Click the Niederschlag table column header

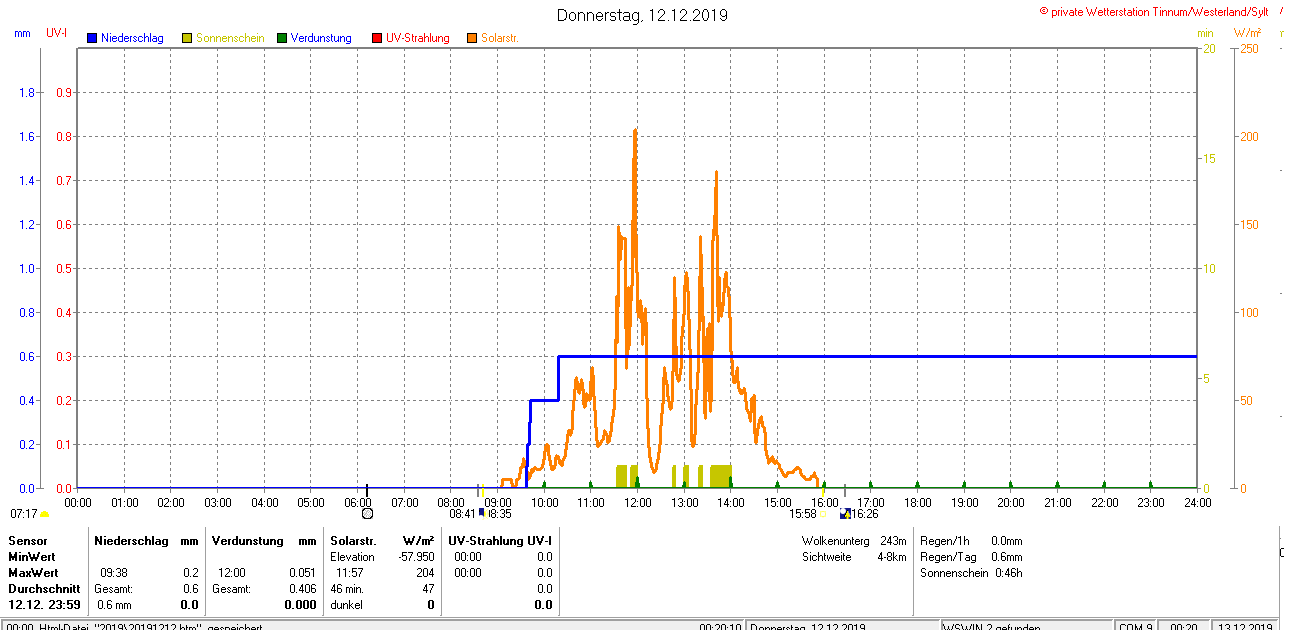[129, 541]
